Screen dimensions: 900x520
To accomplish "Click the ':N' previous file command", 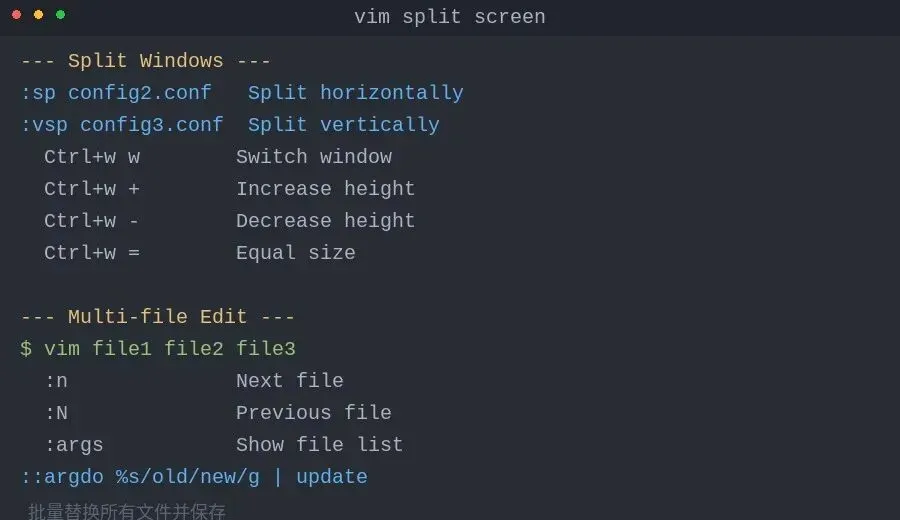I will click(56, 413).
